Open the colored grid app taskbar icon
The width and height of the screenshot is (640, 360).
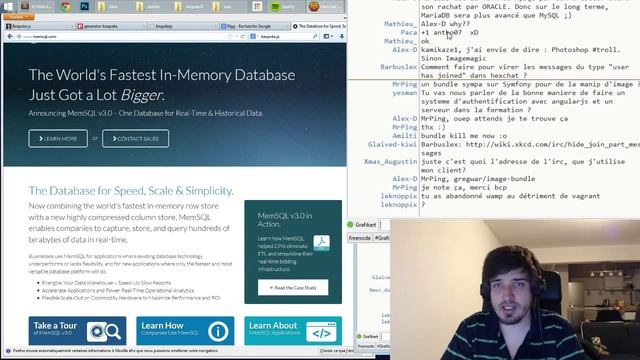(257, 6)
